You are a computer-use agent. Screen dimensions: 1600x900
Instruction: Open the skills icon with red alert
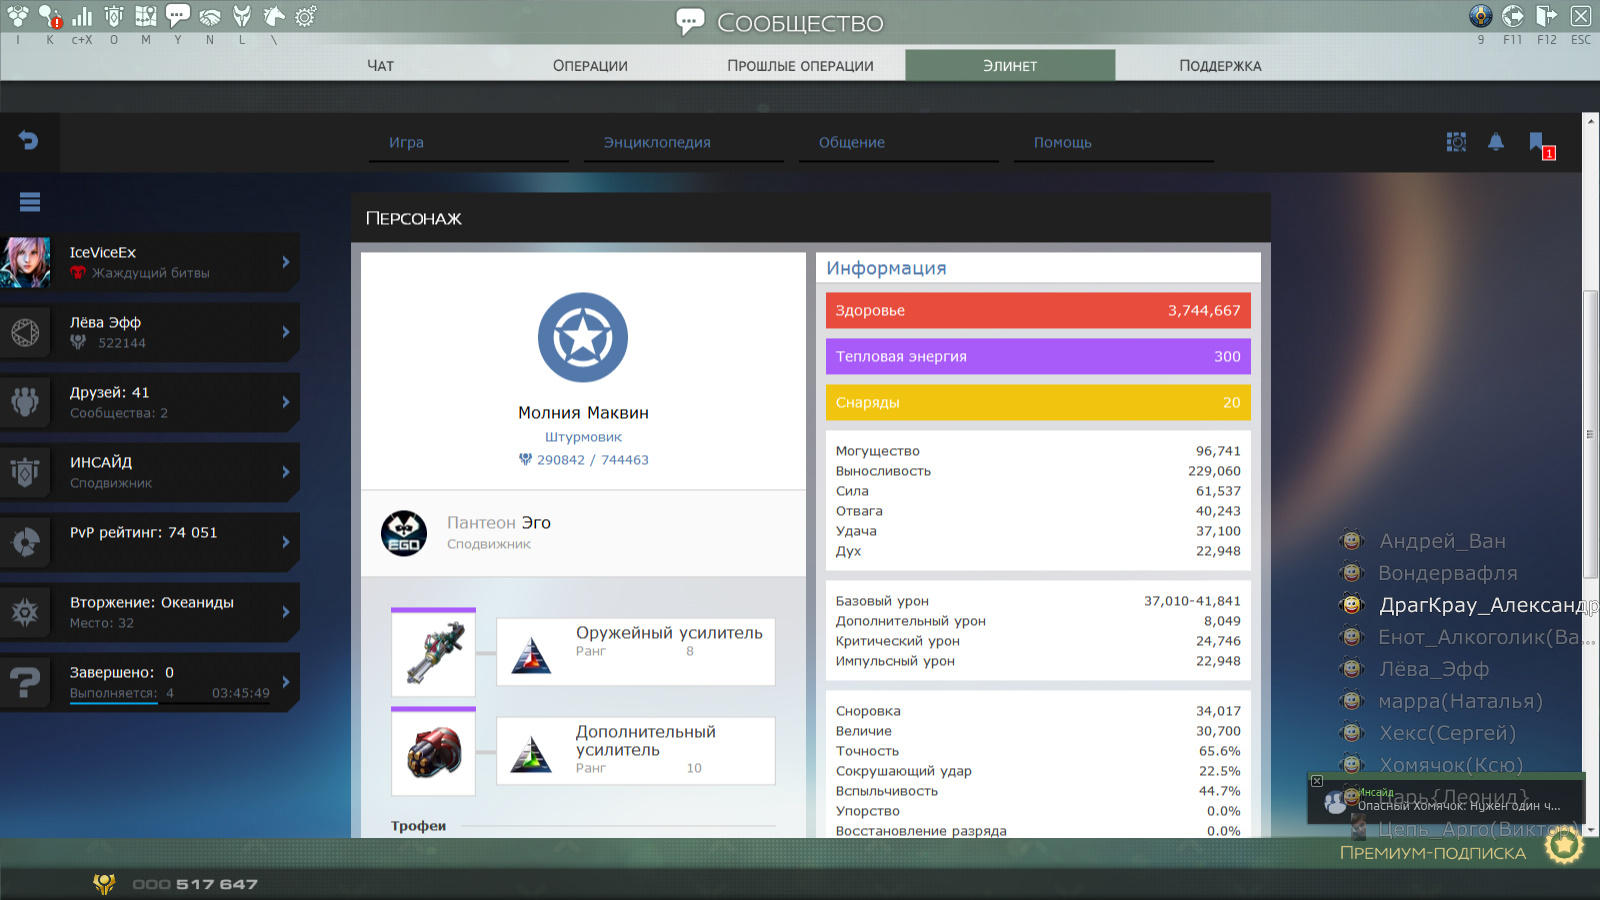(x=50, y=16)
